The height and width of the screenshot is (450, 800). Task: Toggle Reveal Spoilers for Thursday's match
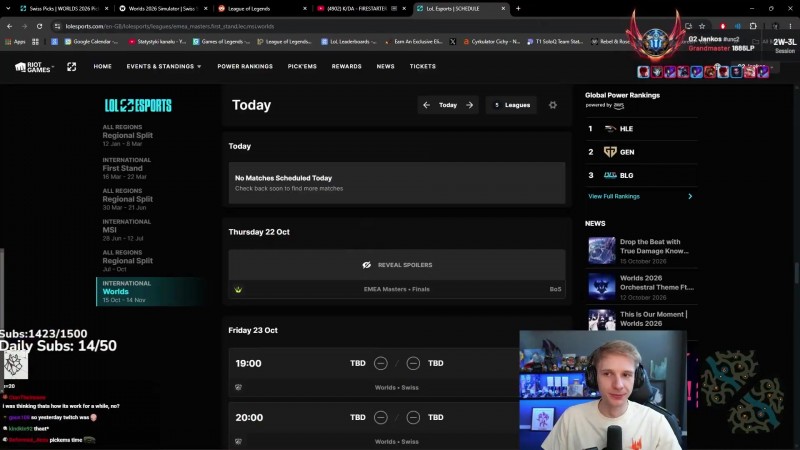pyautogui.click(x=397, y=265)
